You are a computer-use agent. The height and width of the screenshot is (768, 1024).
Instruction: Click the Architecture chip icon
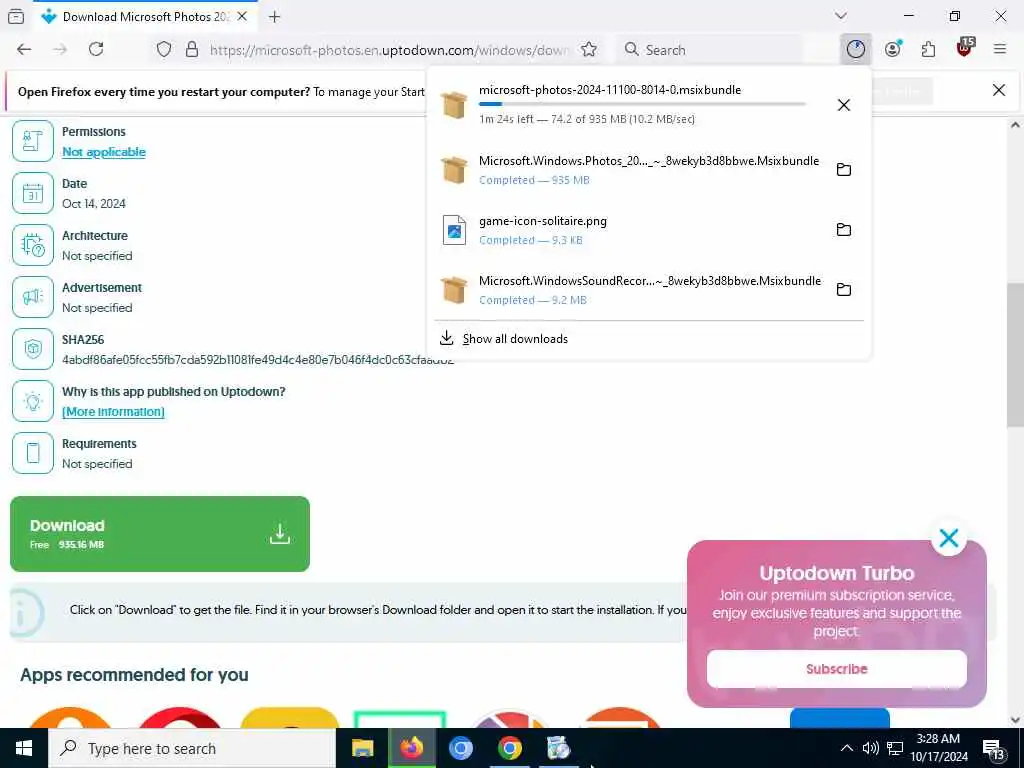click(x=33, y=245)
